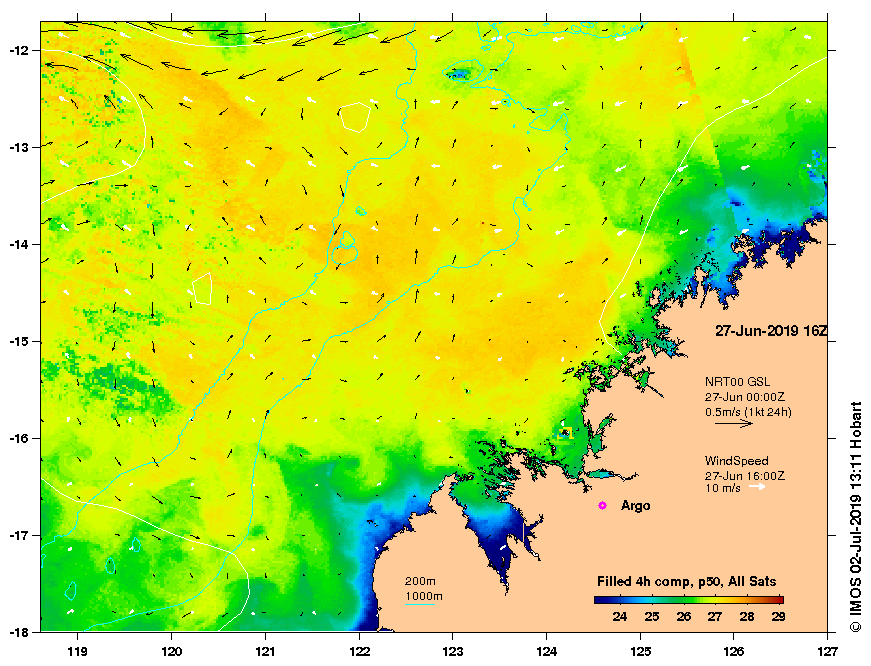Click the NRT00 GSL label
The image size is (871, 666).
737,382
